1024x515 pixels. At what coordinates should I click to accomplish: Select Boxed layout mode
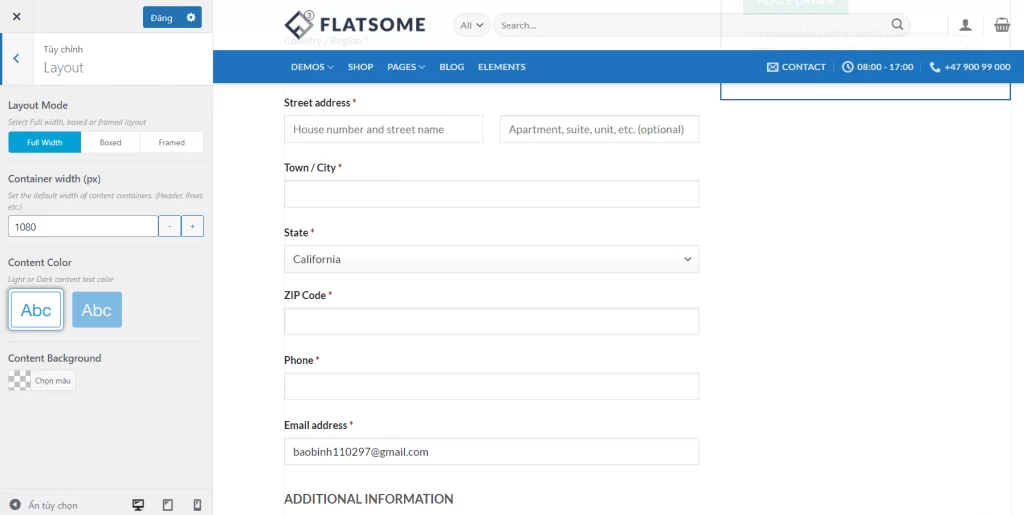110,142
